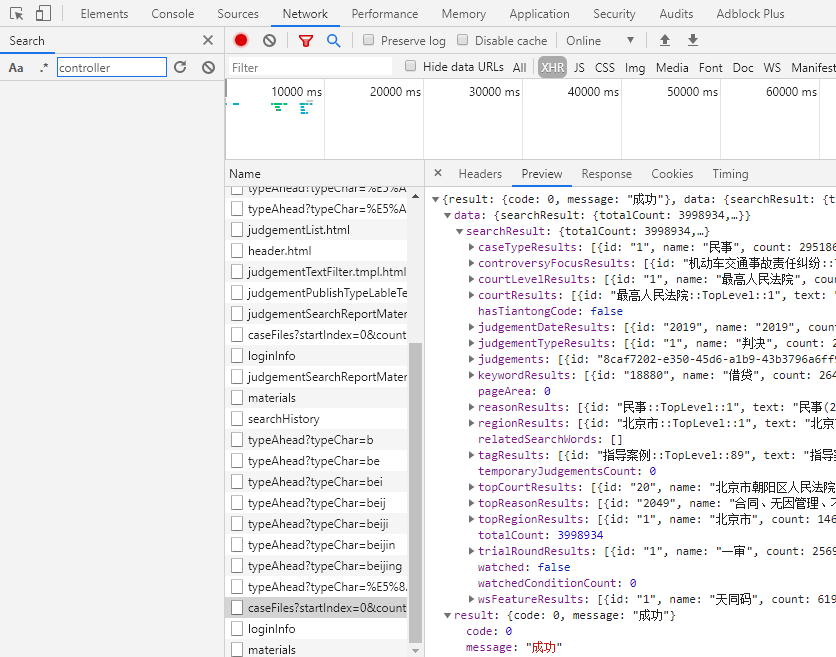Image resolution: width=836 pixels, height=657 pixels.
Task: Close the Search panel
Action: [x=208, y=40]
